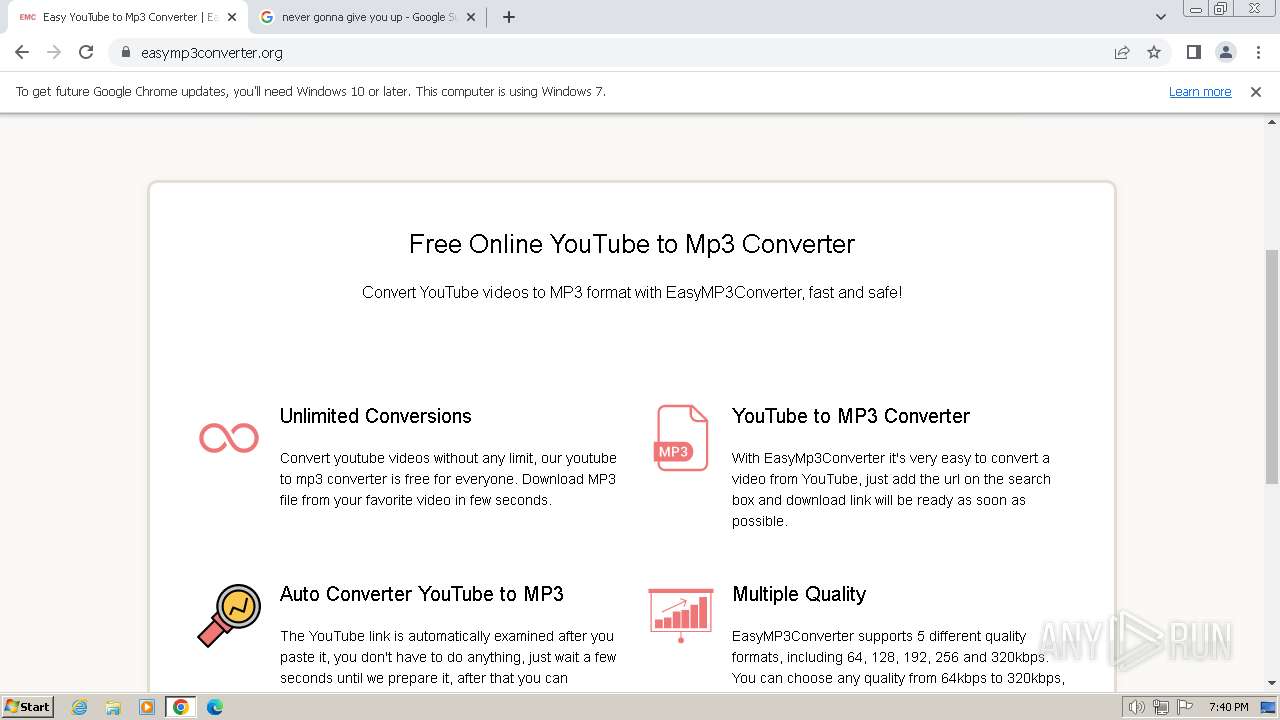Open the Chrome profile avatar

(x=1225, y=52)
